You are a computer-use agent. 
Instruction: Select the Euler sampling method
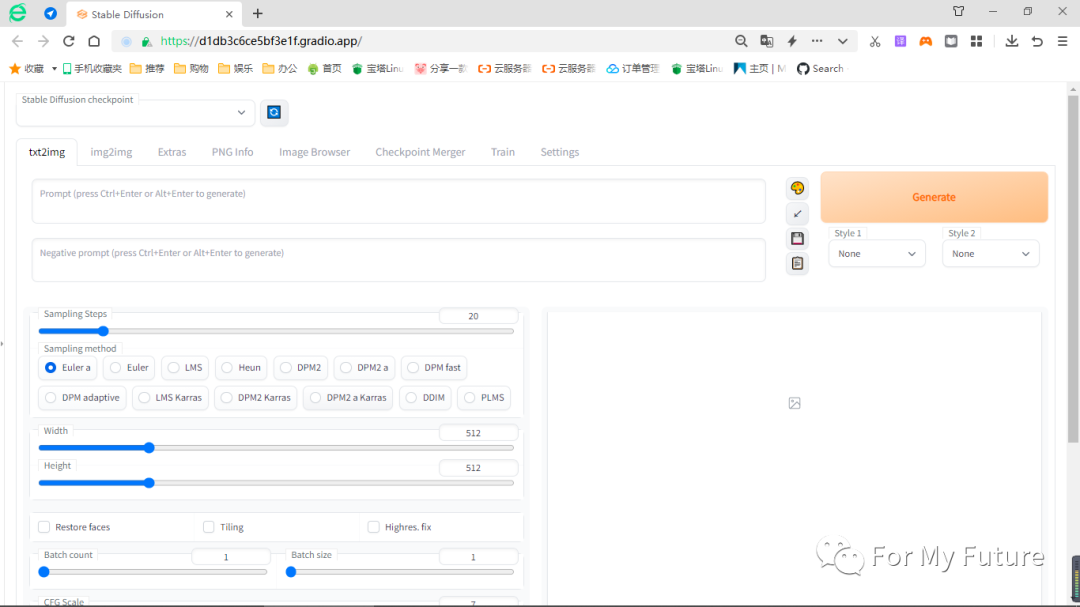(x=129, y=367)
